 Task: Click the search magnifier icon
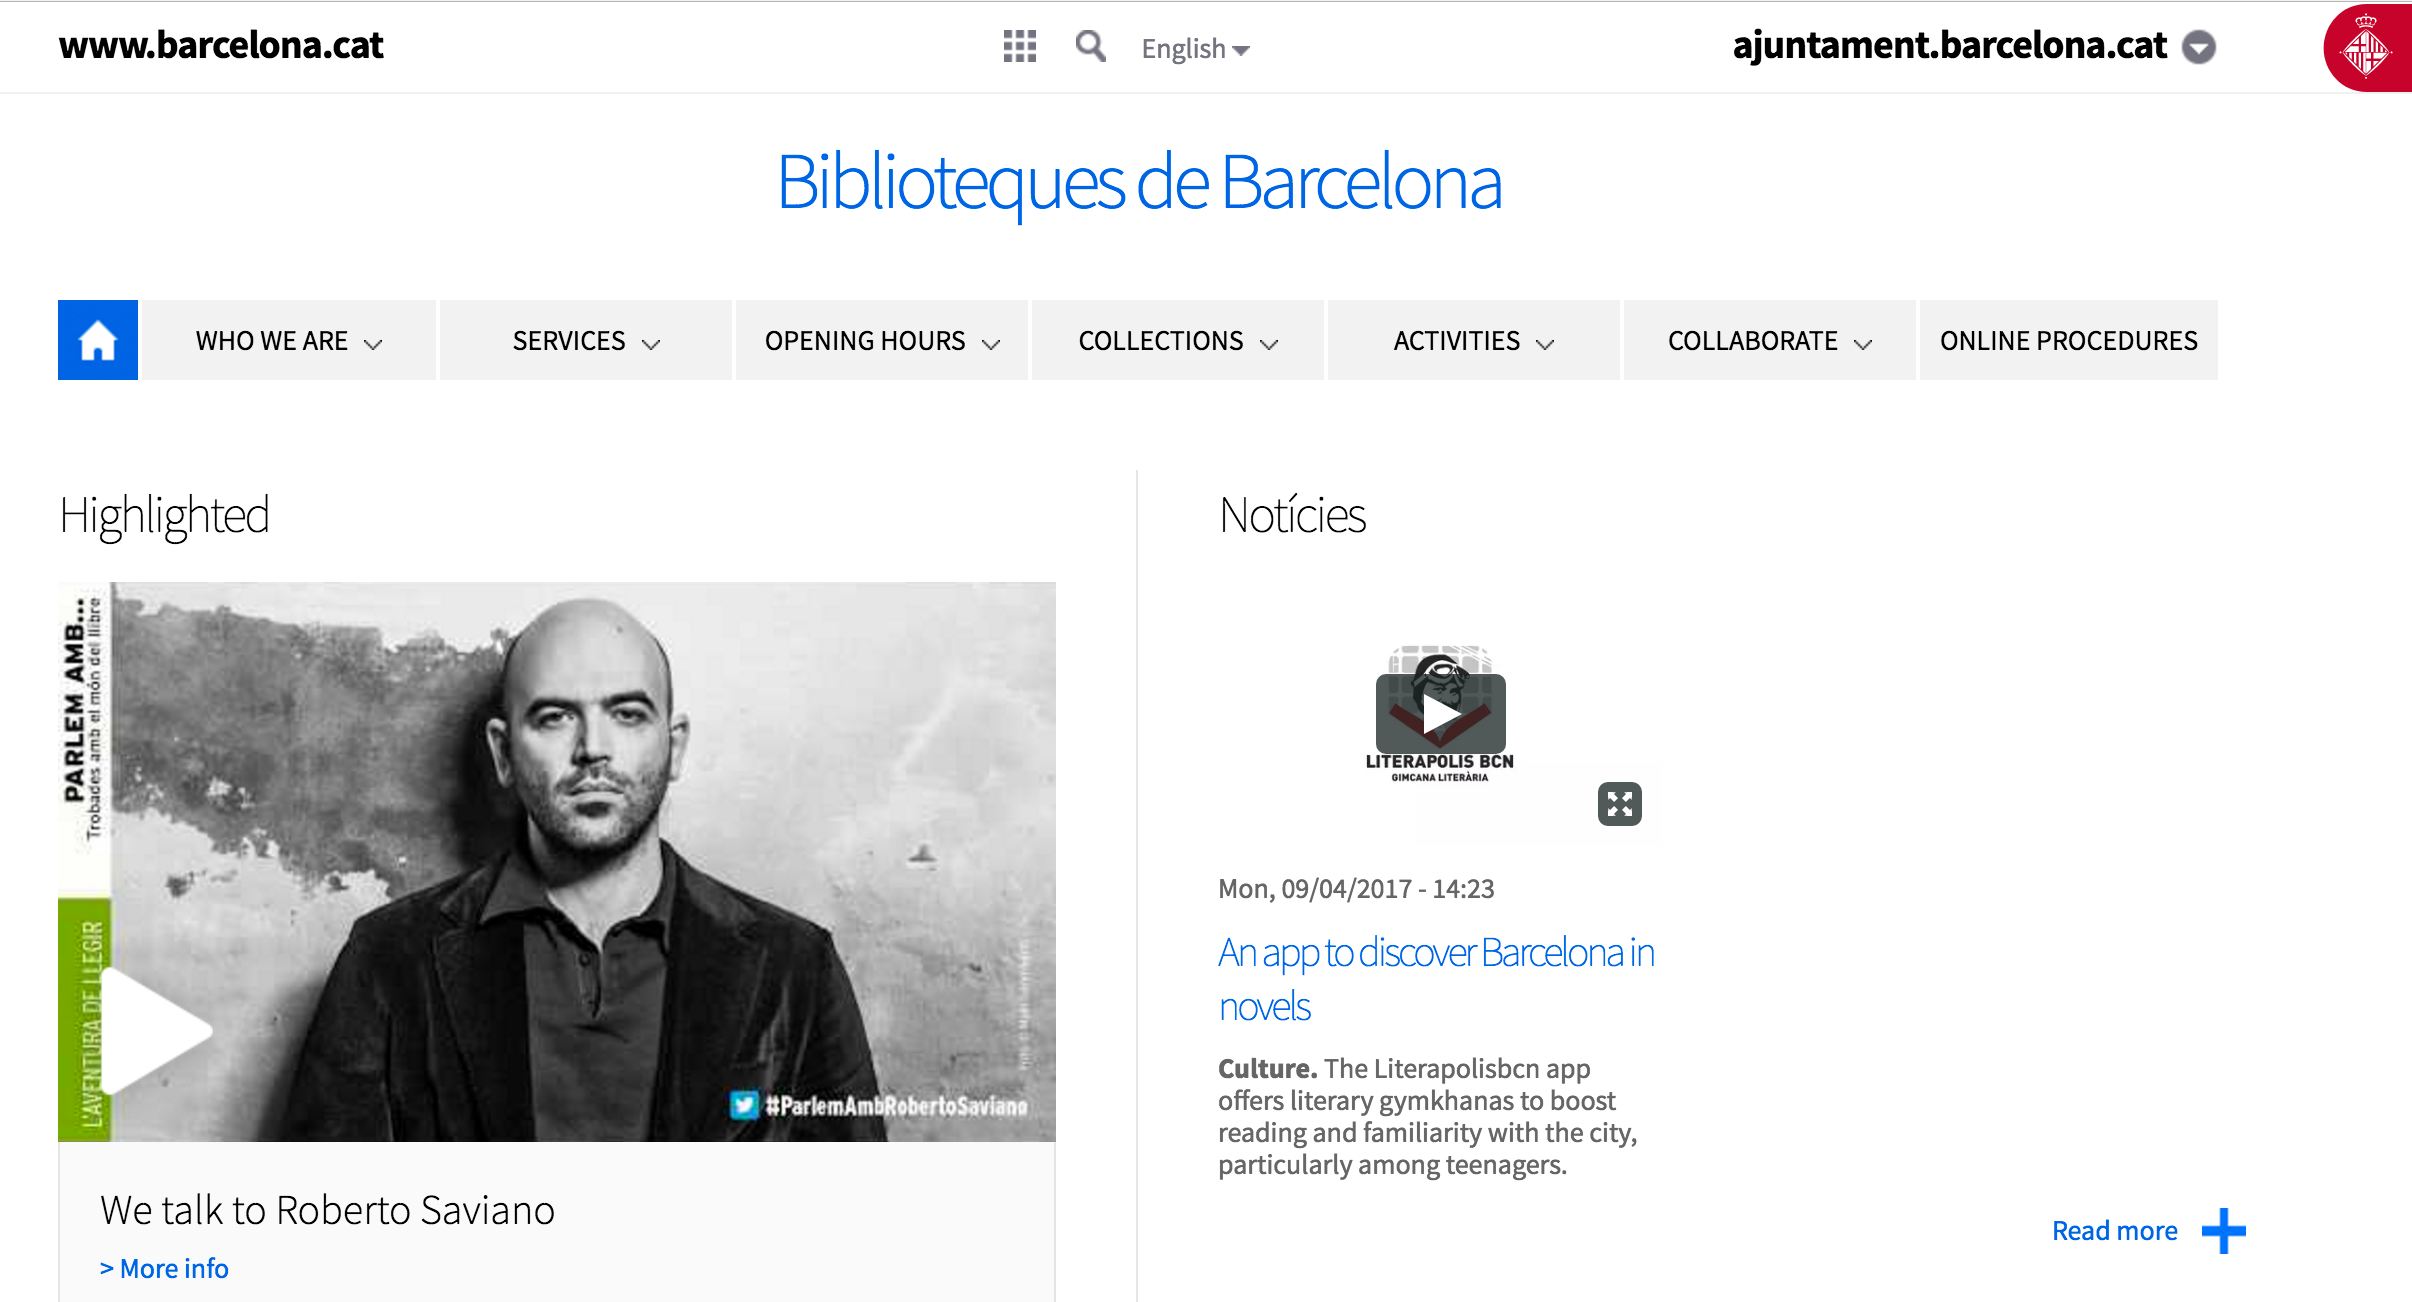tap(1090, 46)
